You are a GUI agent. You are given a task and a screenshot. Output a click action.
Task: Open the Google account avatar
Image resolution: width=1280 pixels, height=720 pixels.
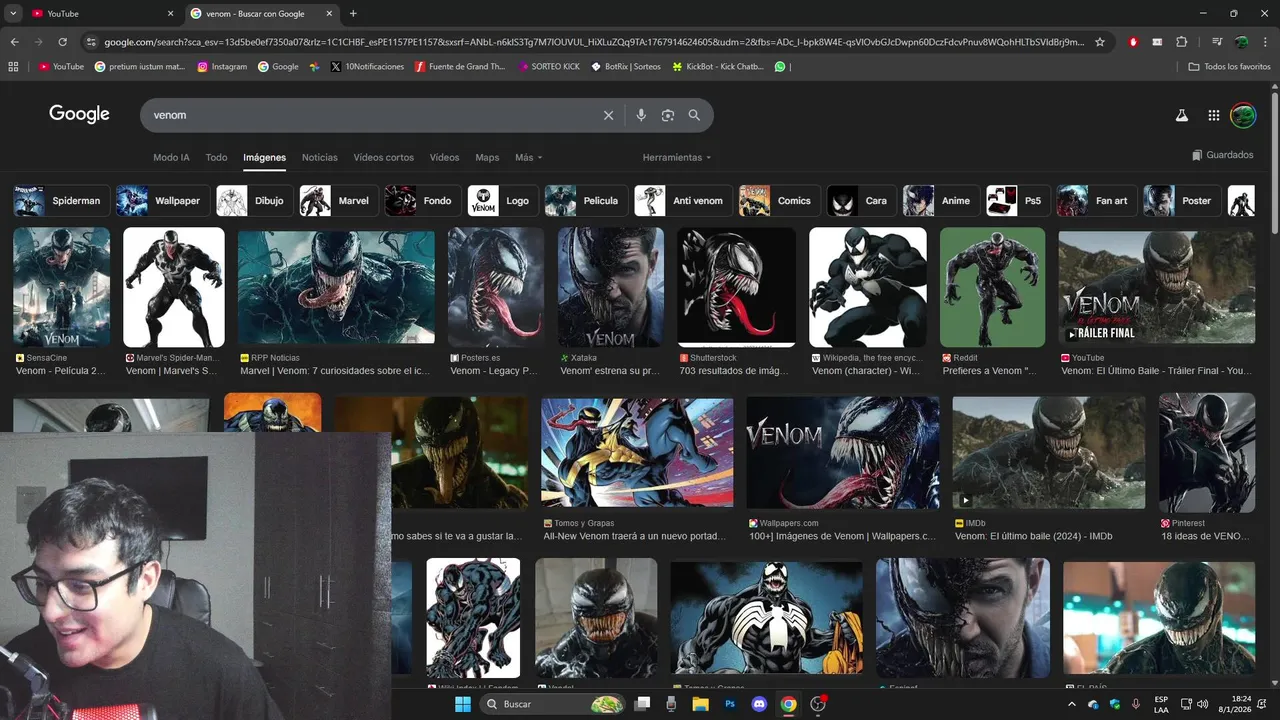coord(1243,115)
